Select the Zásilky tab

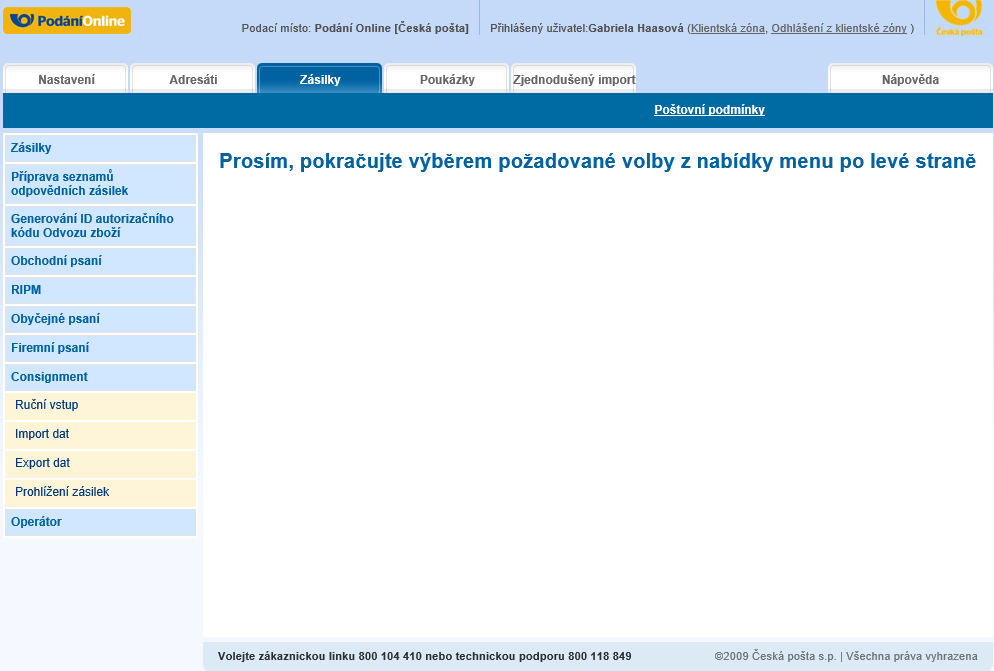coord(320,79)
